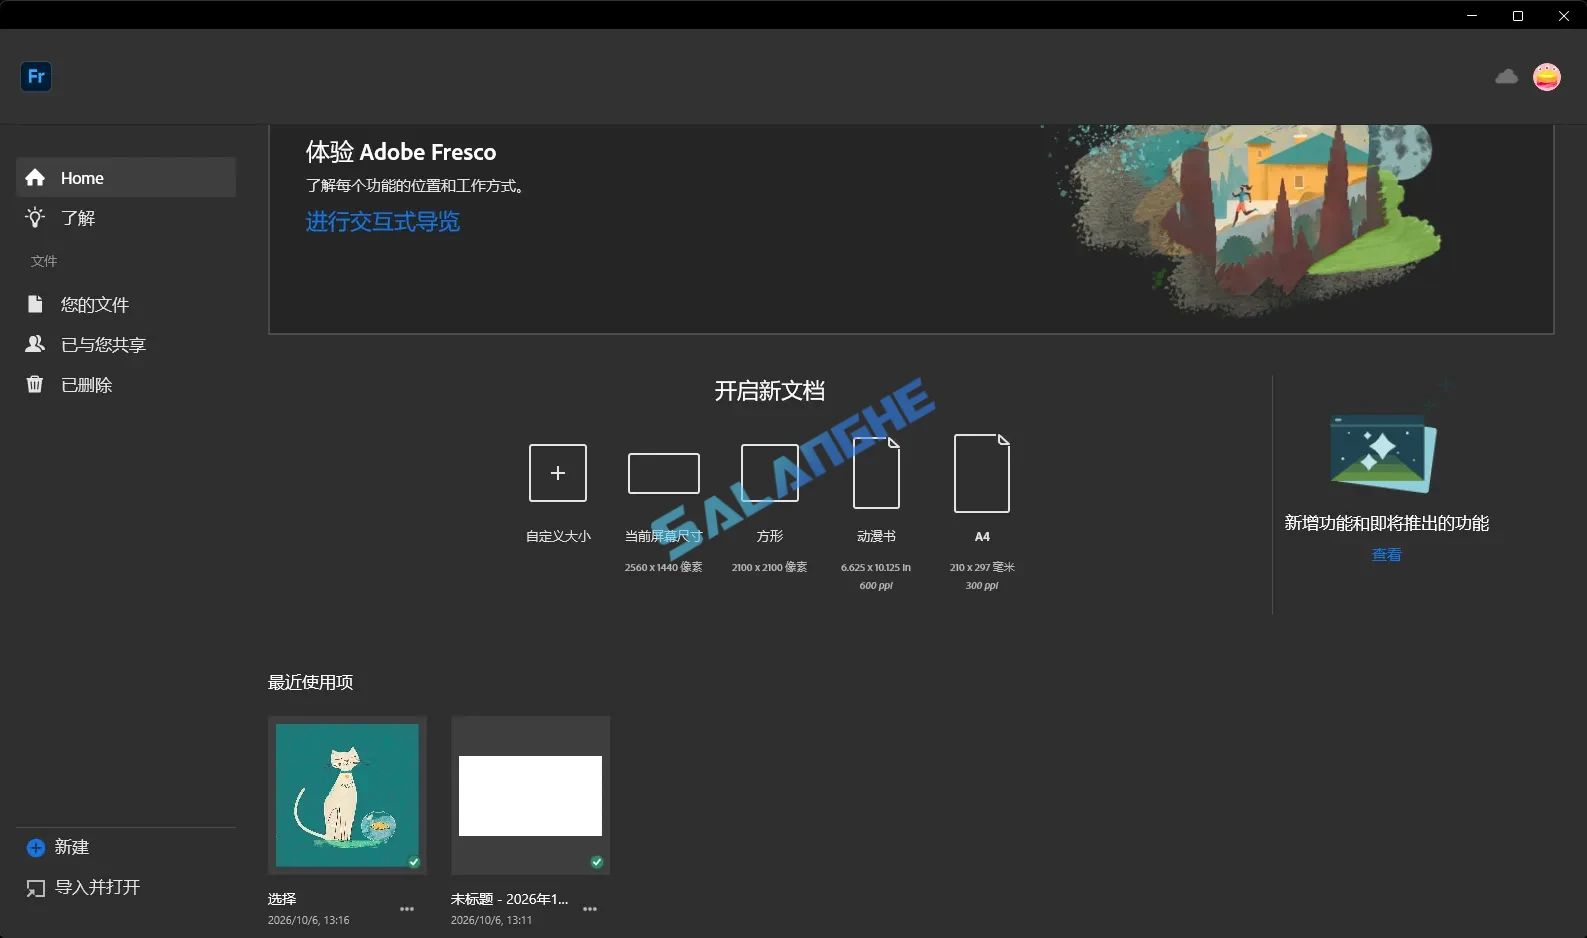Open 您的文件 in the sidebar
Viewport: 1587px width, 938px height.
click(x=126, y=305)
